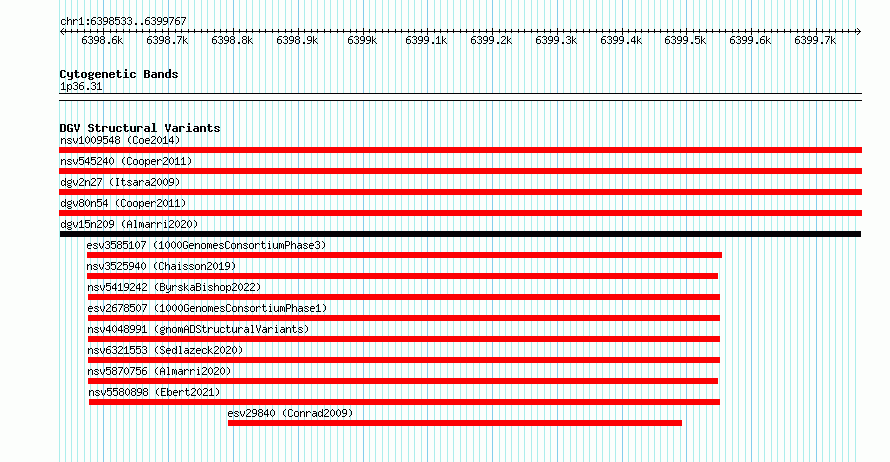Click the nsv6321553 (Sedlazeck2020) red bar
Image resolution: width=890 pixels, height=462 pixels.
coord(404,360)
